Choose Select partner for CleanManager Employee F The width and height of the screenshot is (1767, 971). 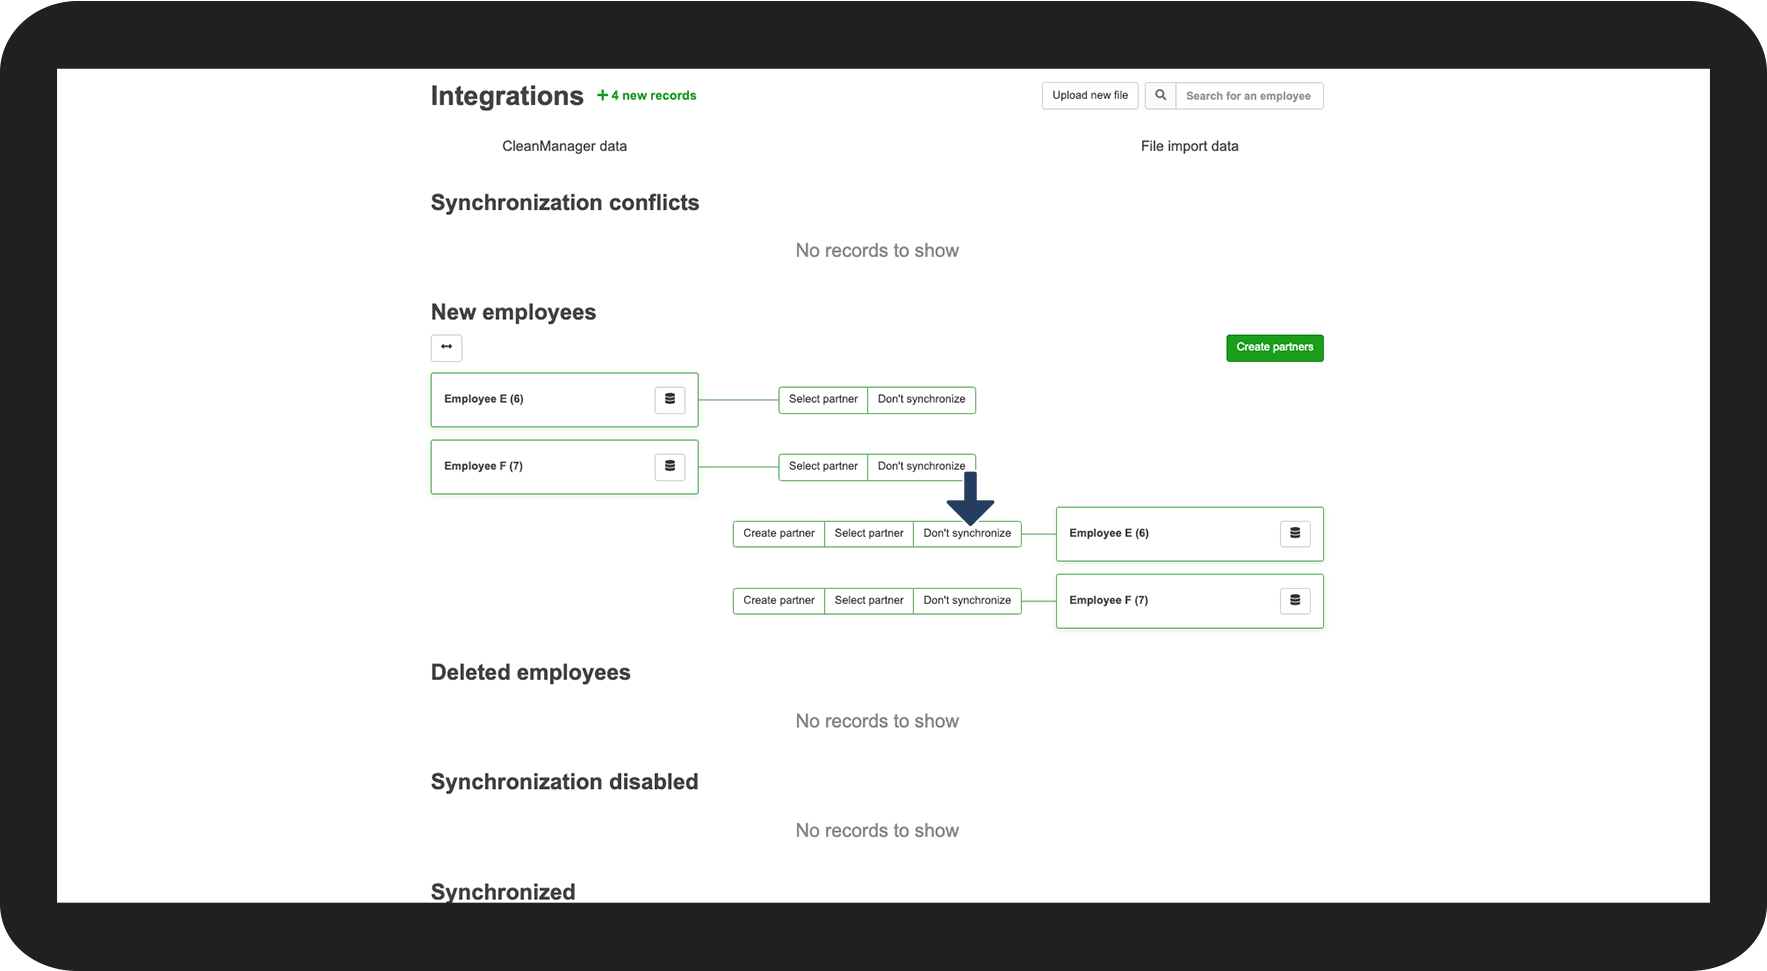click(x=823, y=466)
